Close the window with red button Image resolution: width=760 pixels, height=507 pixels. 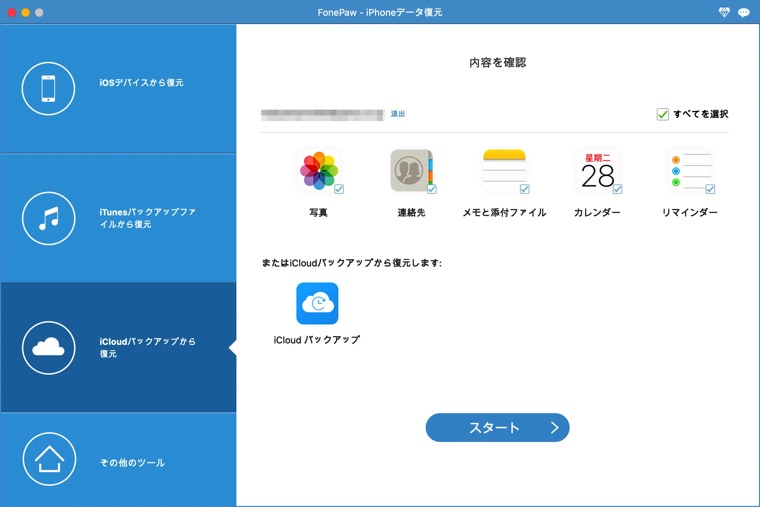tap(12, 13)
